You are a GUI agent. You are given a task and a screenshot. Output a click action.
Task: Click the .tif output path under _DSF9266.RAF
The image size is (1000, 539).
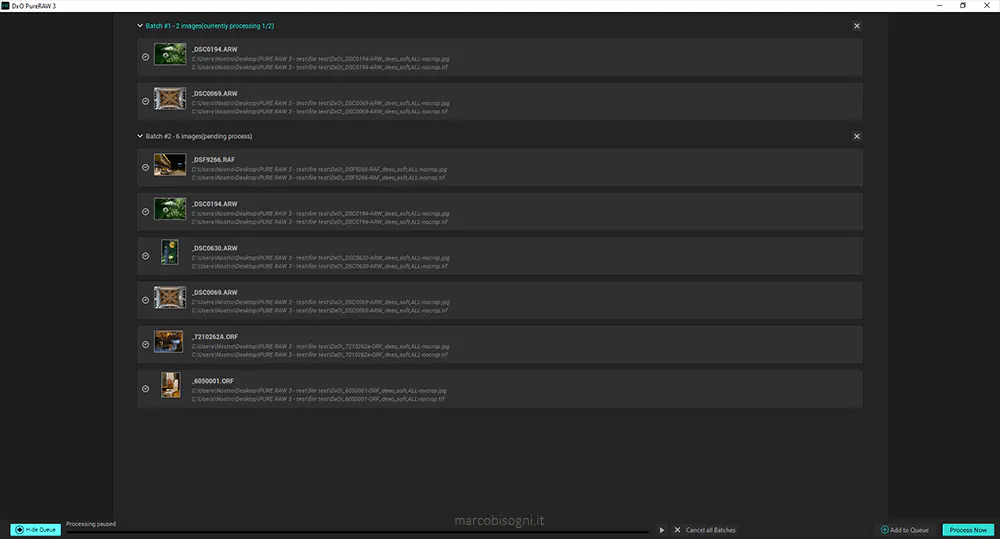point(318,178)
